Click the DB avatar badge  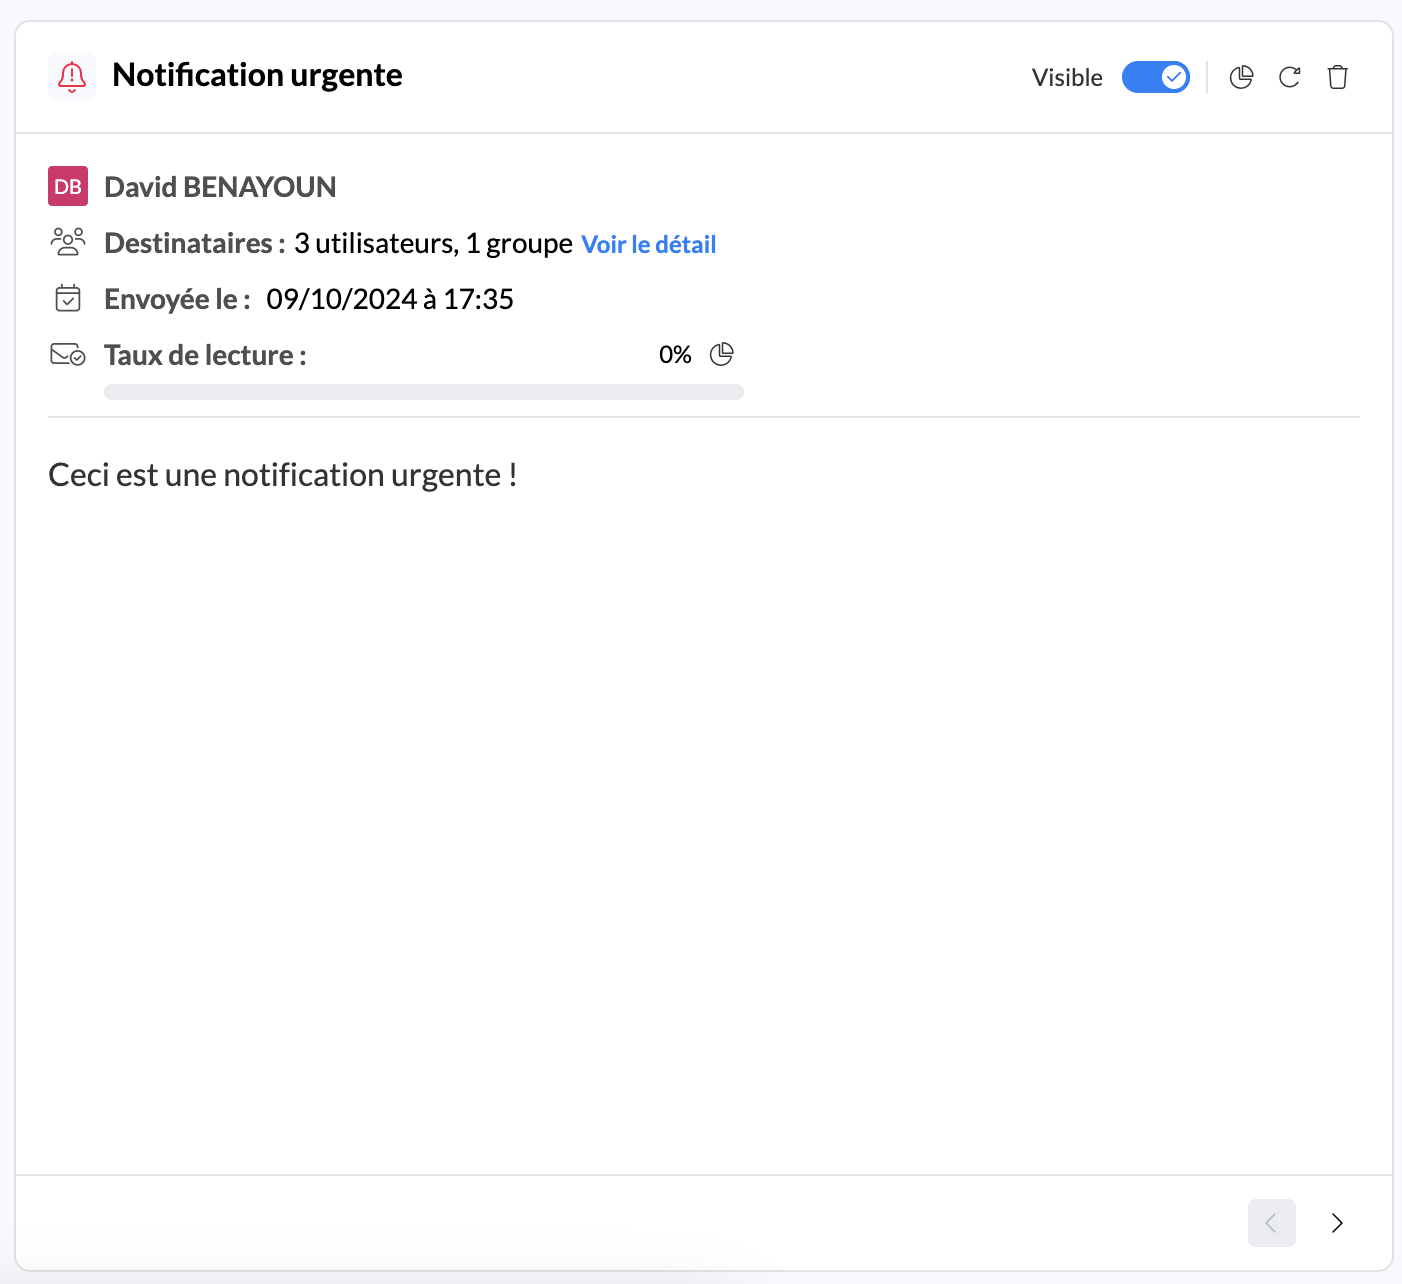68,186
